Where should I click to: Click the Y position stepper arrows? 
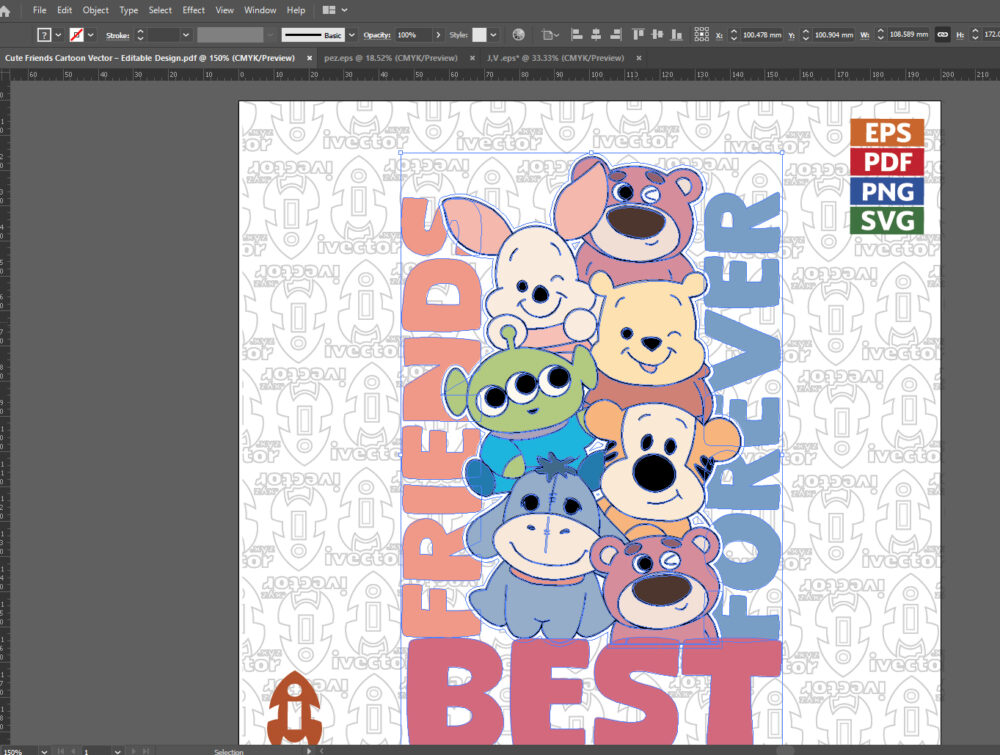(805, 35)
